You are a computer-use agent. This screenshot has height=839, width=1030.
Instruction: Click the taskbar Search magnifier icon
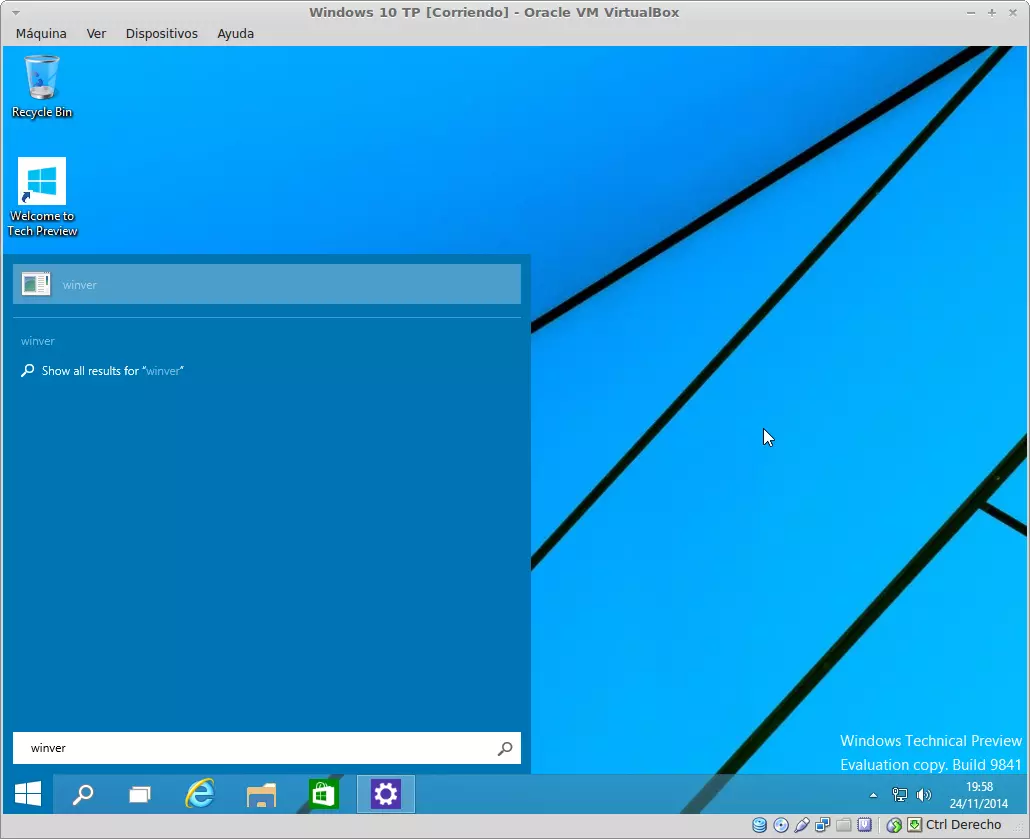tap(83, 794)
